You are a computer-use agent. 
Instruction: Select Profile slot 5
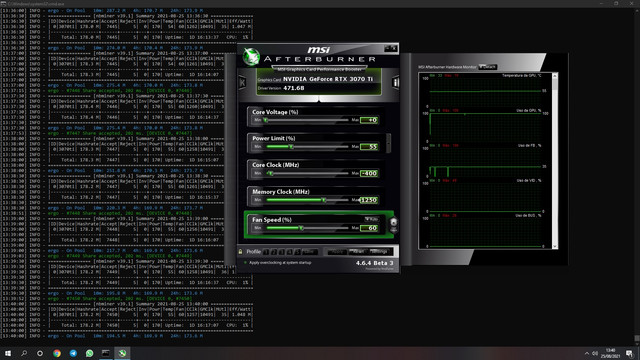297,252
